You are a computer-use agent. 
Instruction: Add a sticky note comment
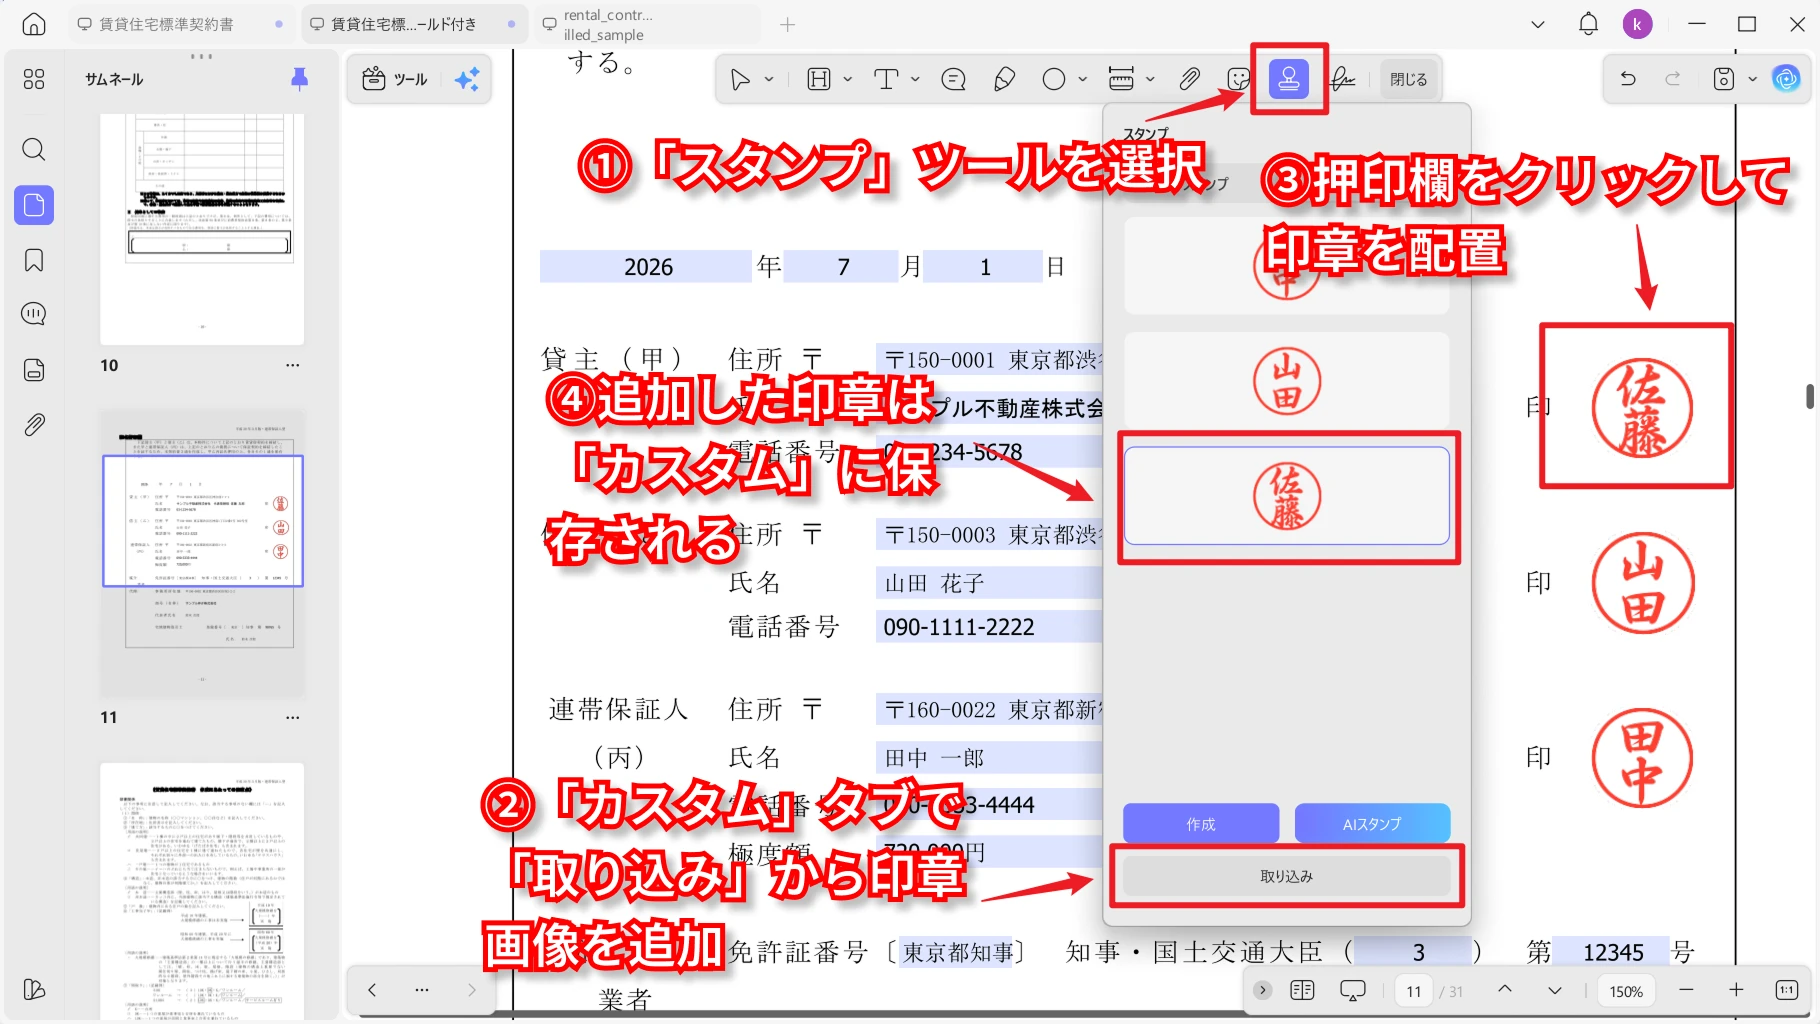(954, 79)
